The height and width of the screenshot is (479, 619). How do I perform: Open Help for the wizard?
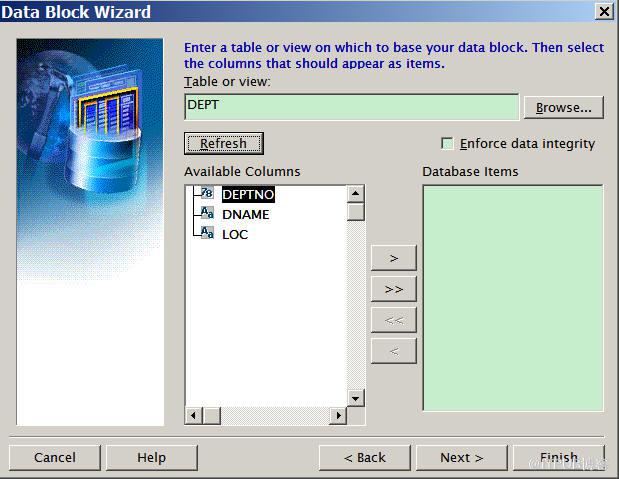152,458
